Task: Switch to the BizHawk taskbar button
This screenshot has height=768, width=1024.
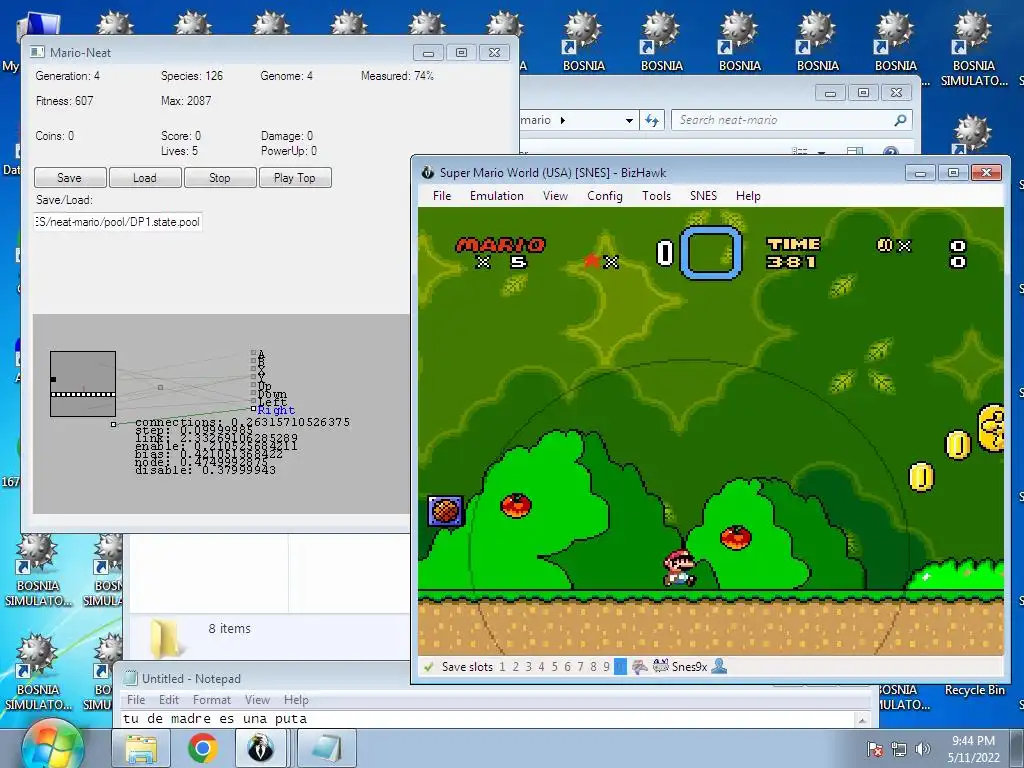Action: pos(259,748)
